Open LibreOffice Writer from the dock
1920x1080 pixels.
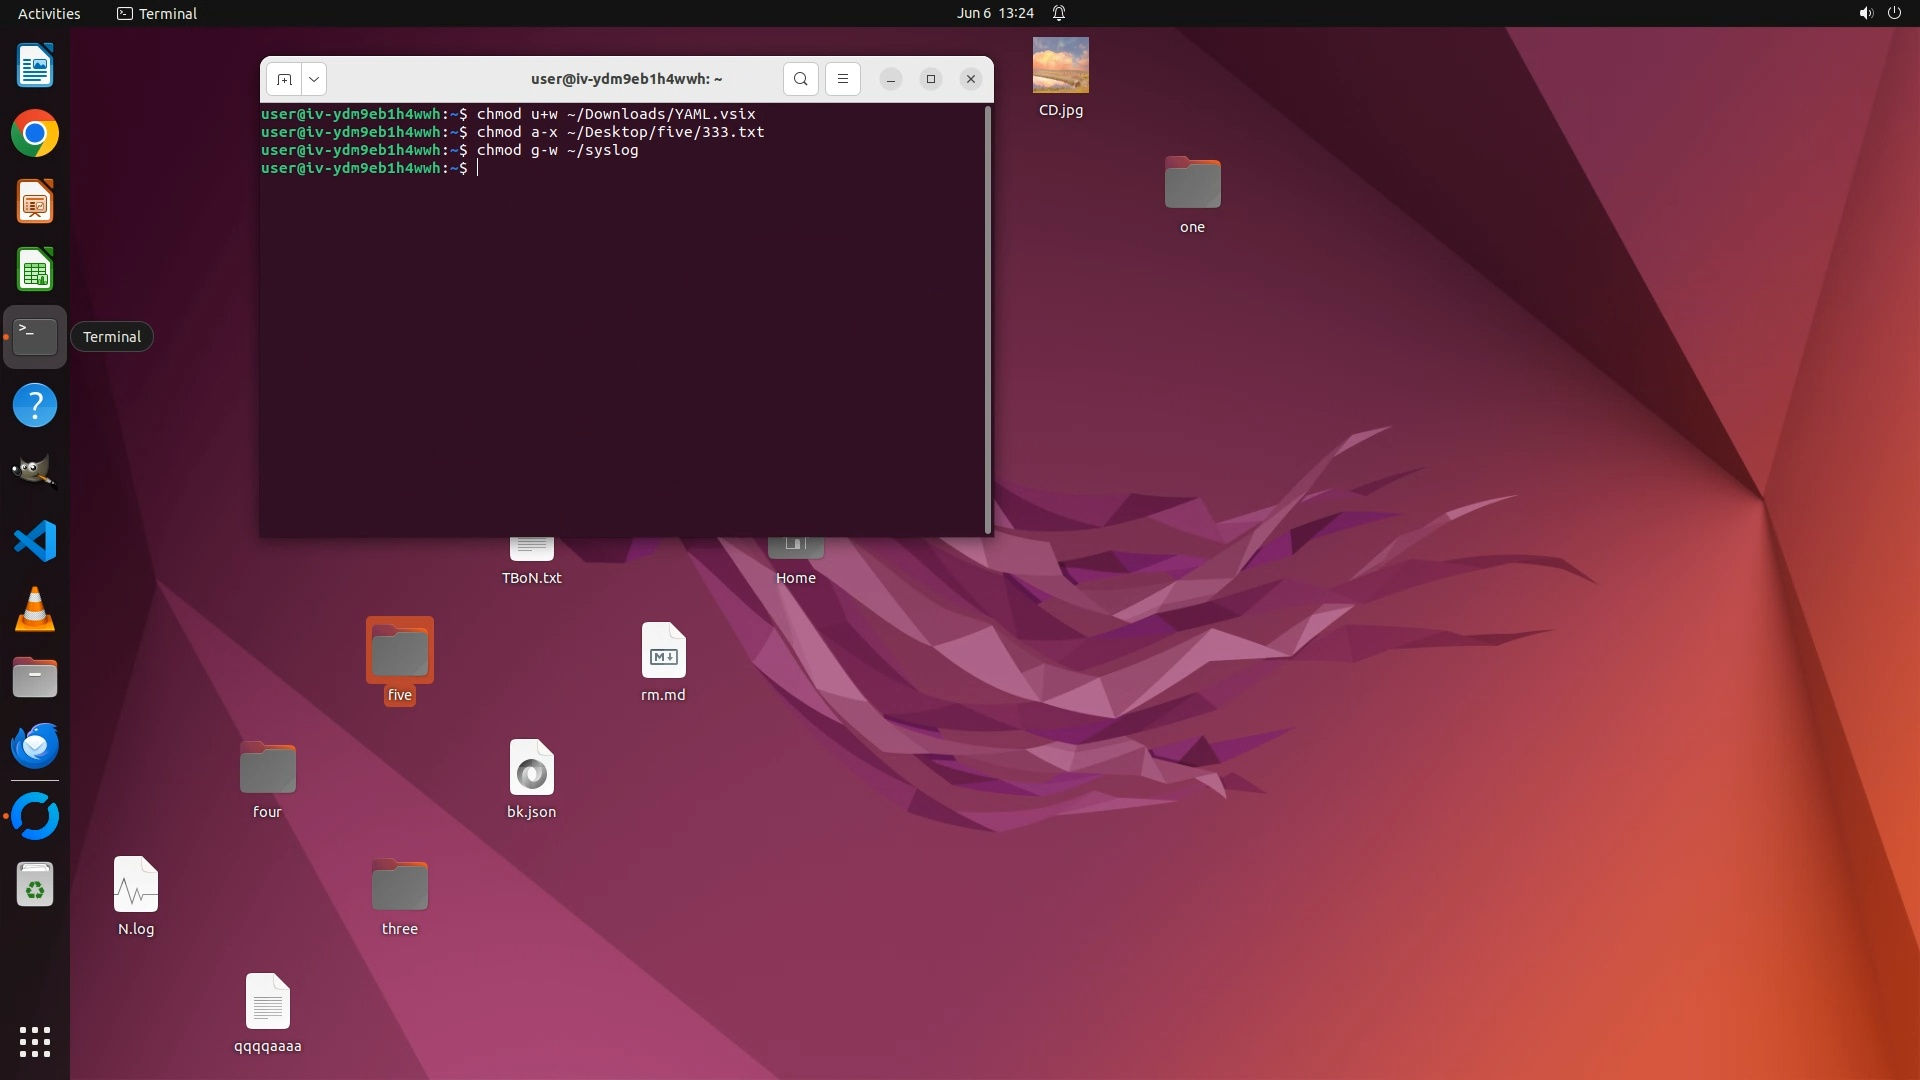tap(35, 66)
